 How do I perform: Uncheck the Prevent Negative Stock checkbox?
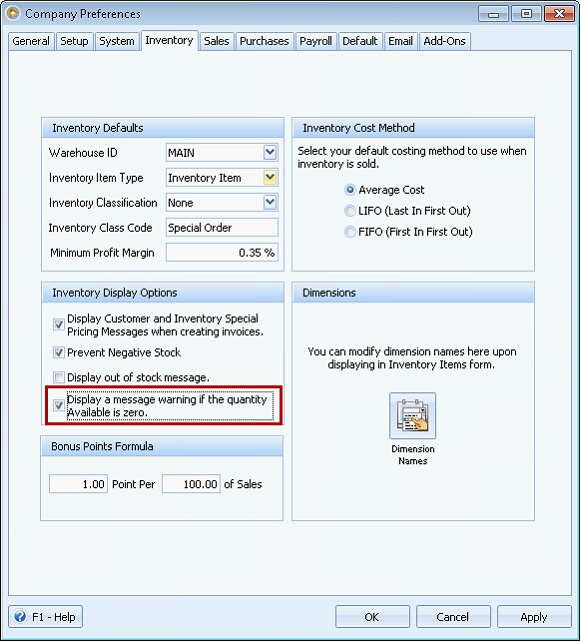59,352
